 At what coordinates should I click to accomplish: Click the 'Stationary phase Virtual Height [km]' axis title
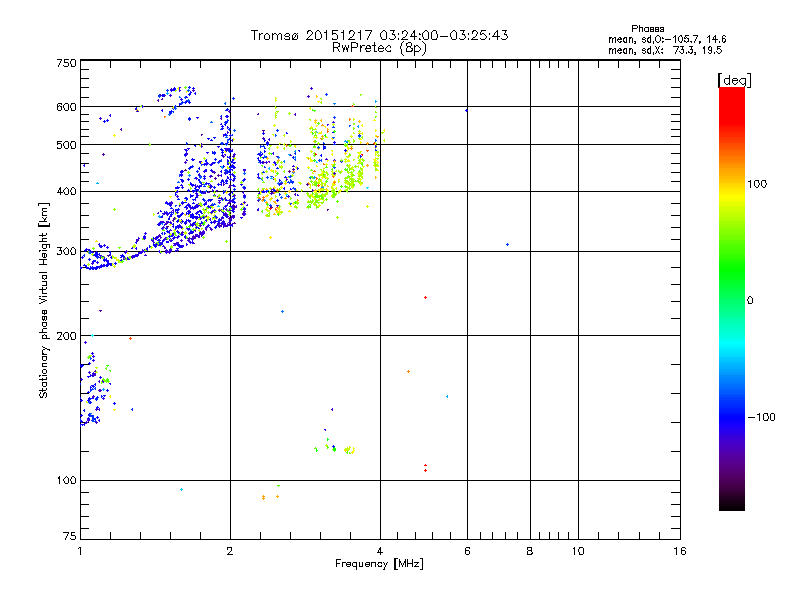[43, 300]
